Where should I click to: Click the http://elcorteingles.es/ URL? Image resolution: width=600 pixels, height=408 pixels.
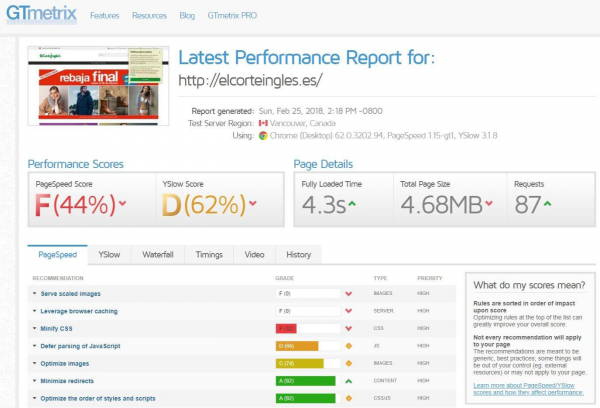click(x=250, y=80)
